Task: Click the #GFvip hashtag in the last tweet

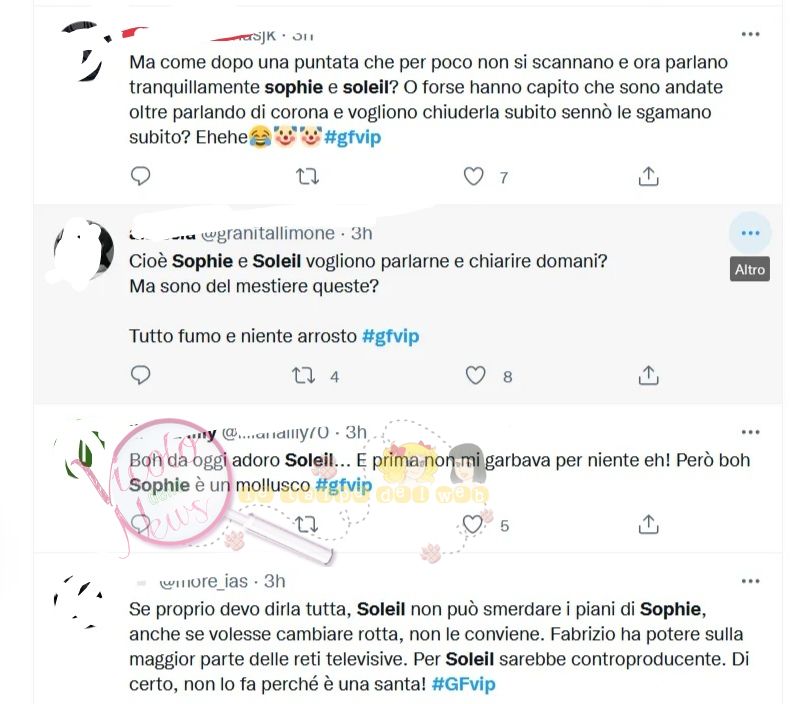Action: click(x=463, y=684)
